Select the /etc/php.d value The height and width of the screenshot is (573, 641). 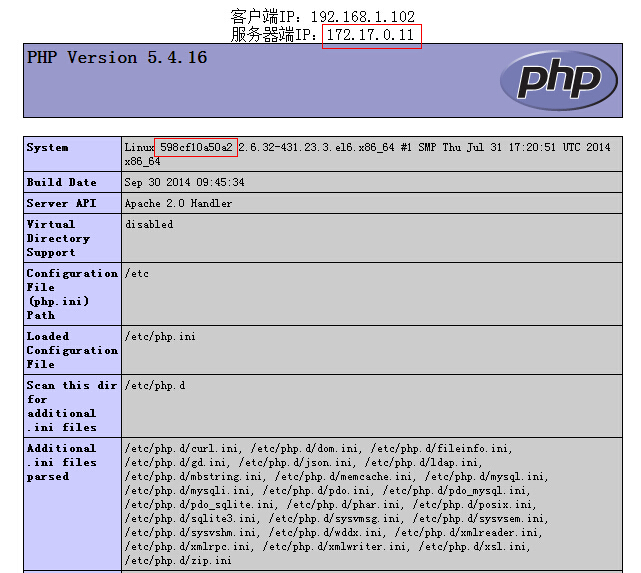point(155,385)
